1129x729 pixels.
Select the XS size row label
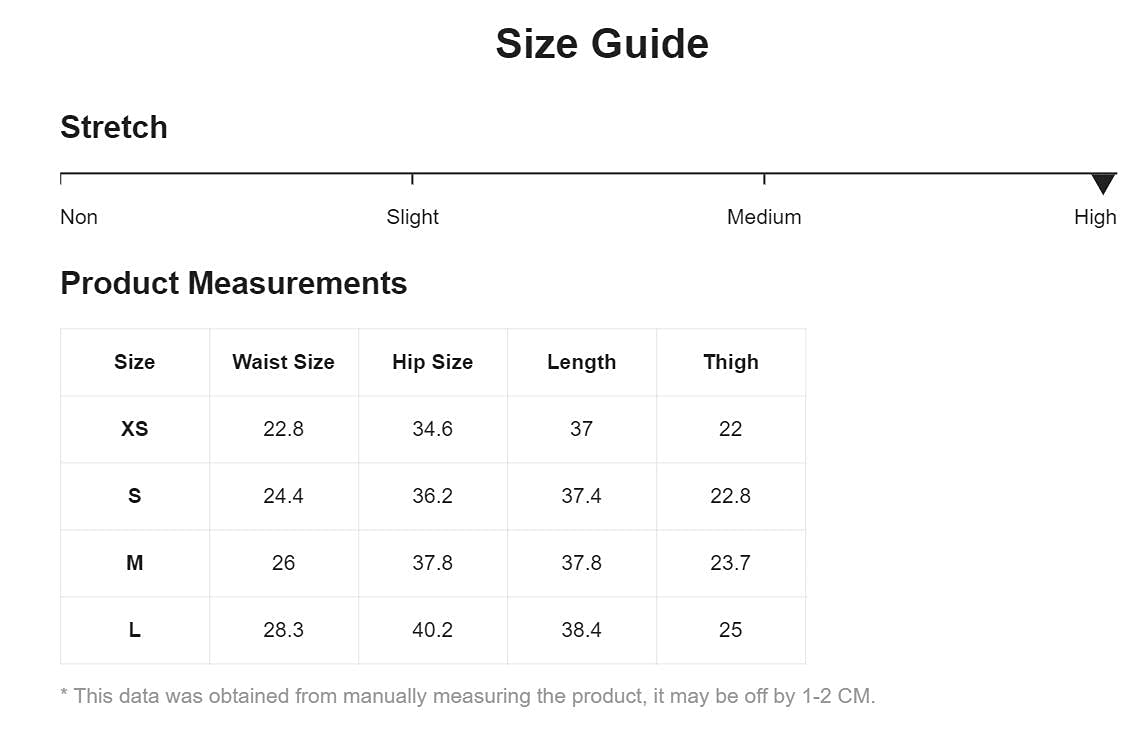point(134,429)
